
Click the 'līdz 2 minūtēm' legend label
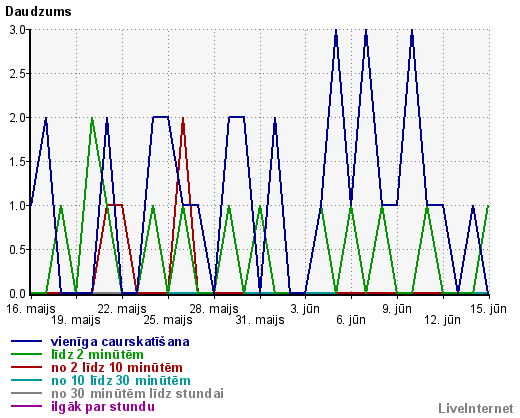97,354
